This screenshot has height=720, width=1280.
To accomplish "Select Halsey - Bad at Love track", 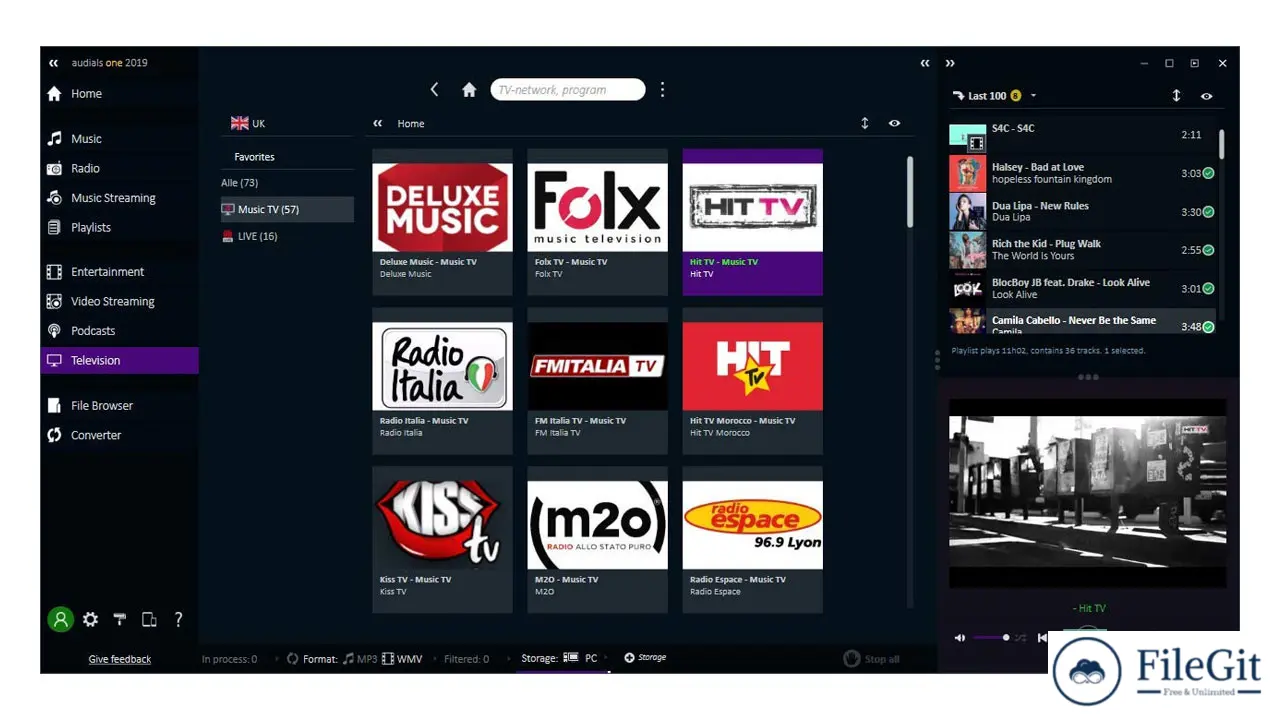I will click(1082, 174).
